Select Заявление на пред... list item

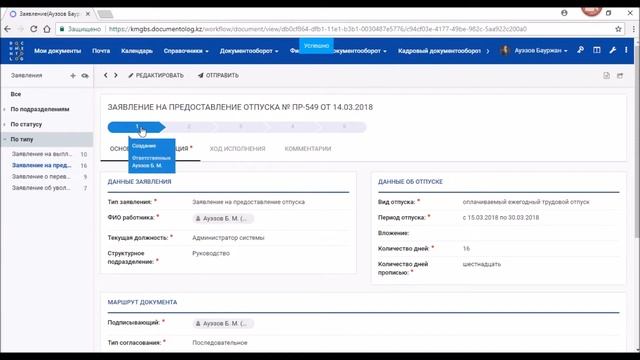(x=41, y=165)
